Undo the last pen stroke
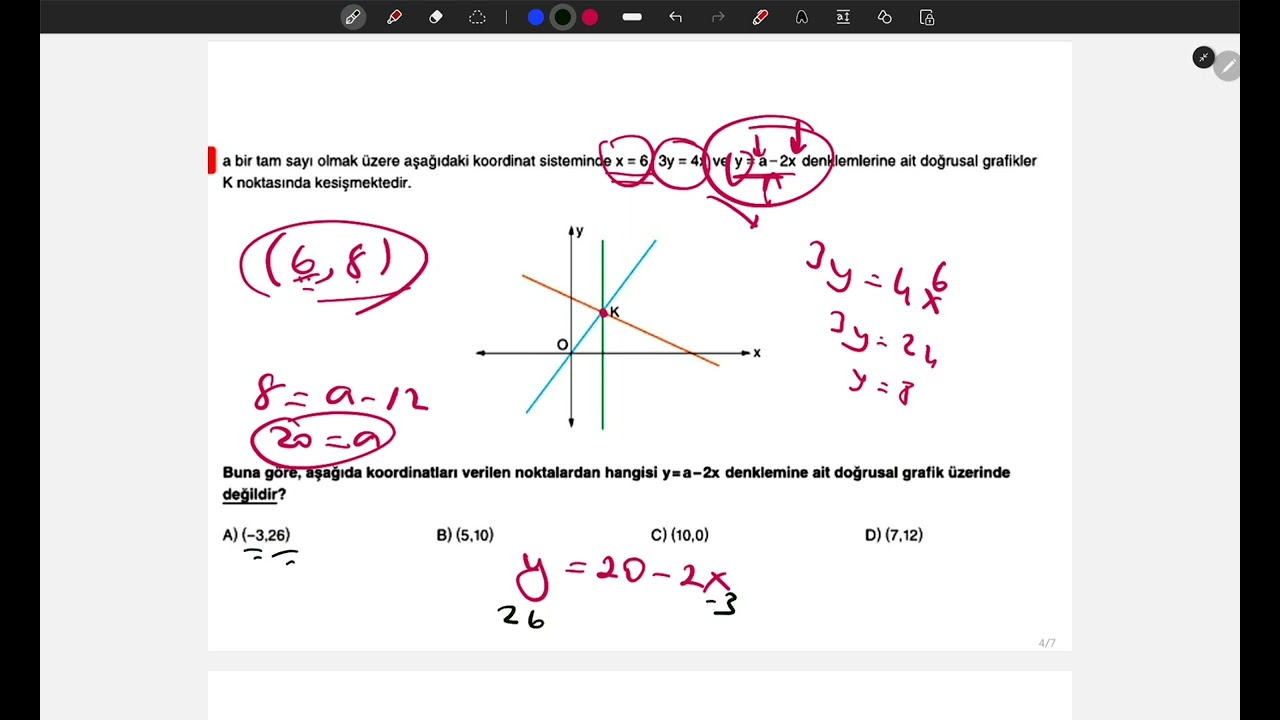This screenshot has width=1280, height=720. (675, 17)
